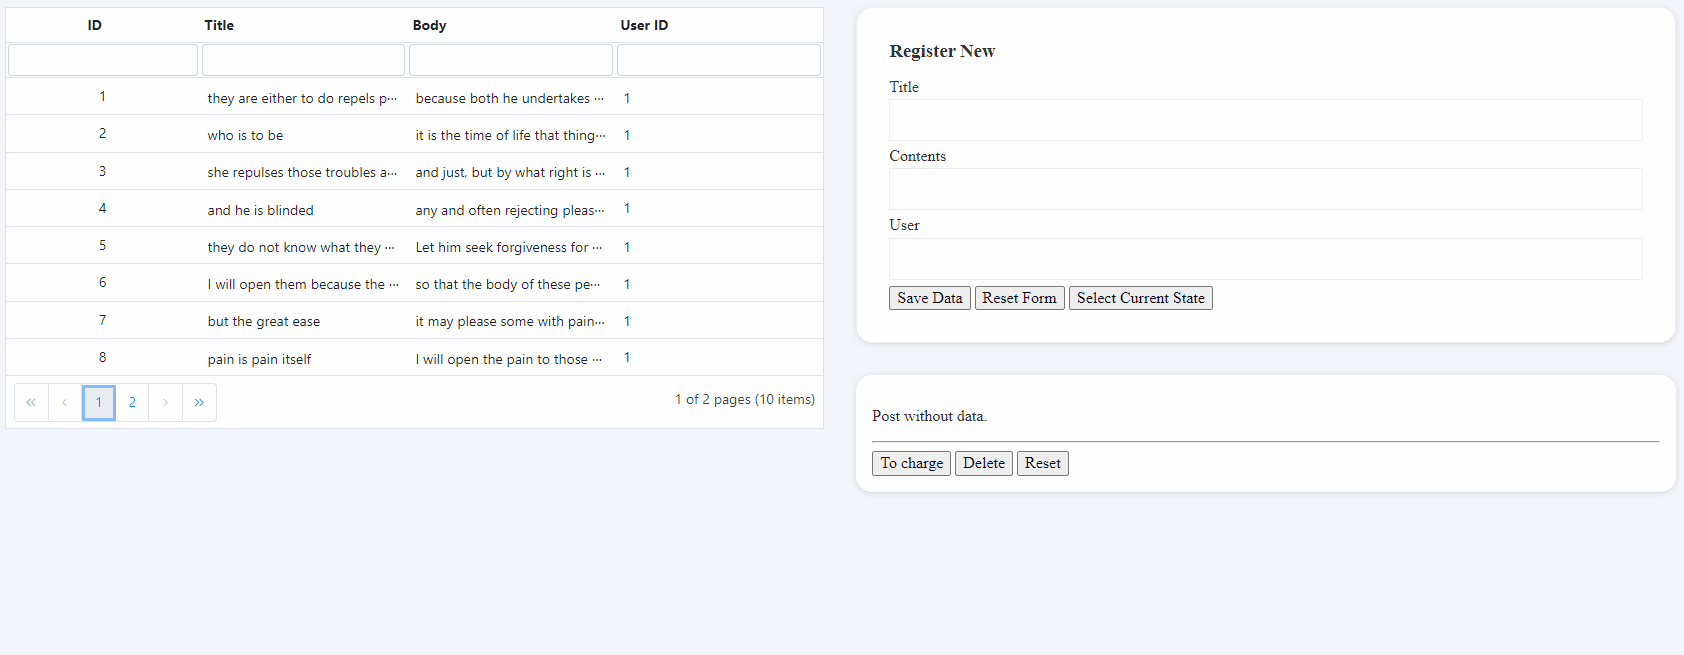The image size is (1684, 655).
Task: Sort by the Title column header
Action: point(219,25)
